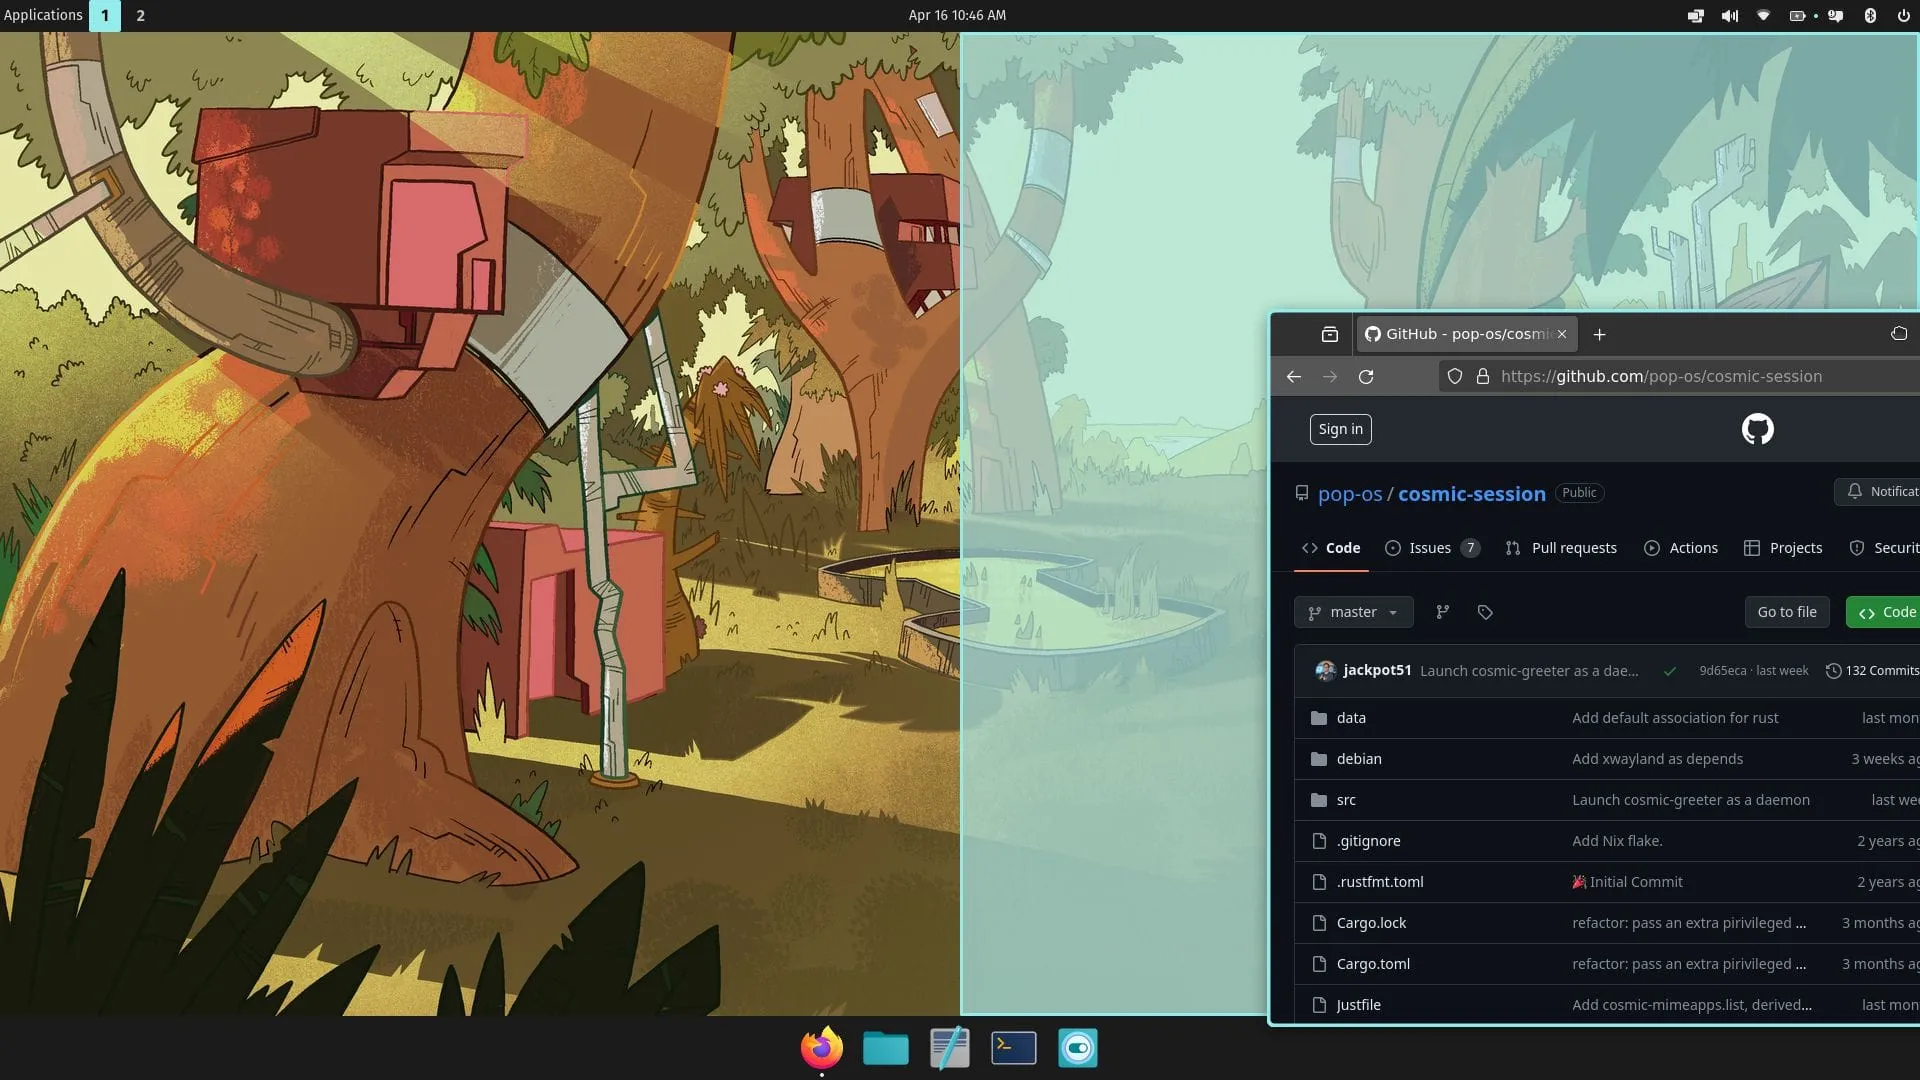Click on the src folder in repository
Viewport: 1920px width, 1080px height.
pyautogui.click(x=1346, y=799)
